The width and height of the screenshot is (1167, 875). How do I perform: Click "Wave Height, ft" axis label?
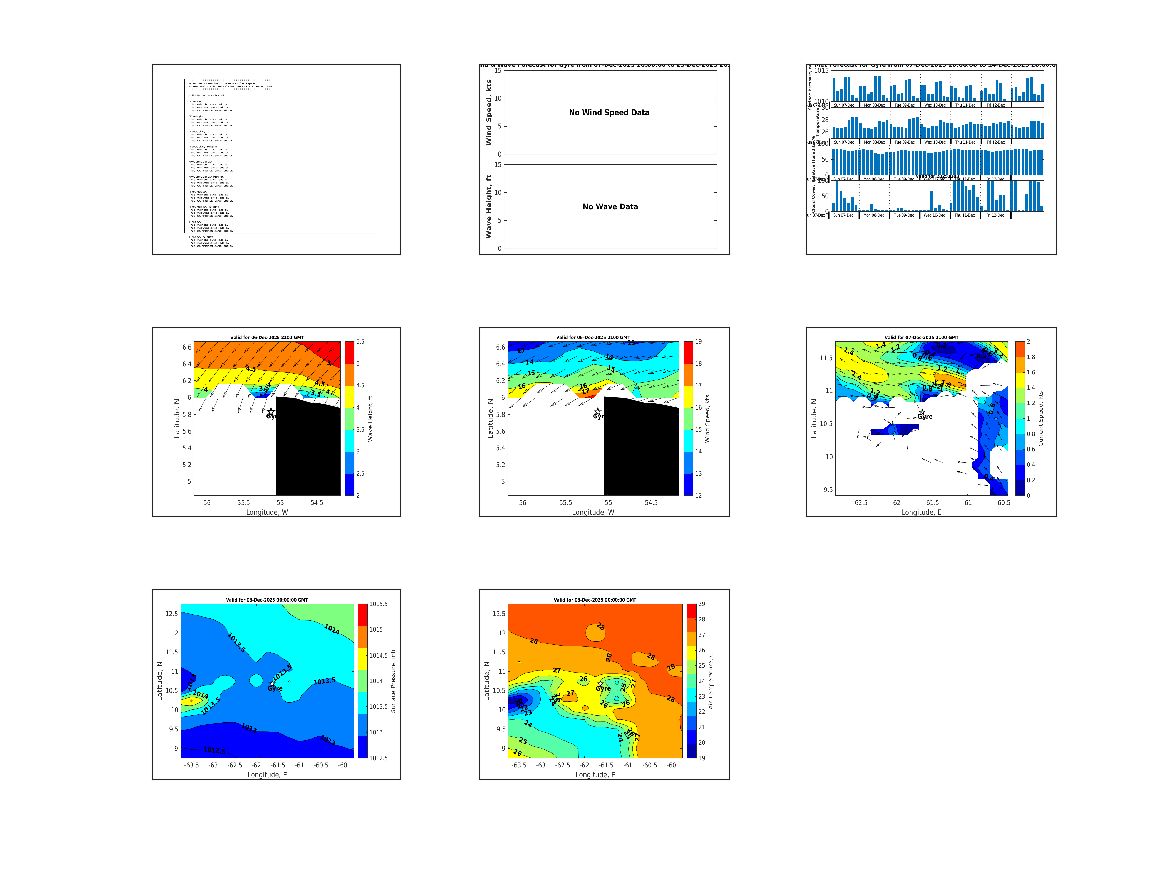(490, 205)
